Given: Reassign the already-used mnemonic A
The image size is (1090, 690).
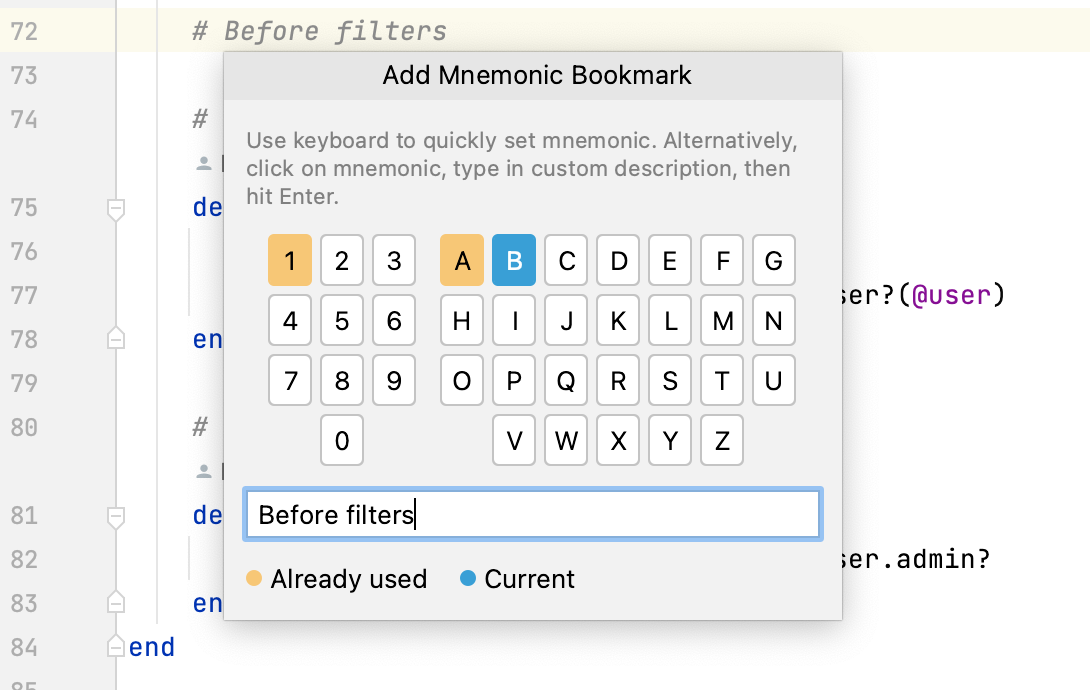Looking at the screenshot, I should (x=461, y=260).
